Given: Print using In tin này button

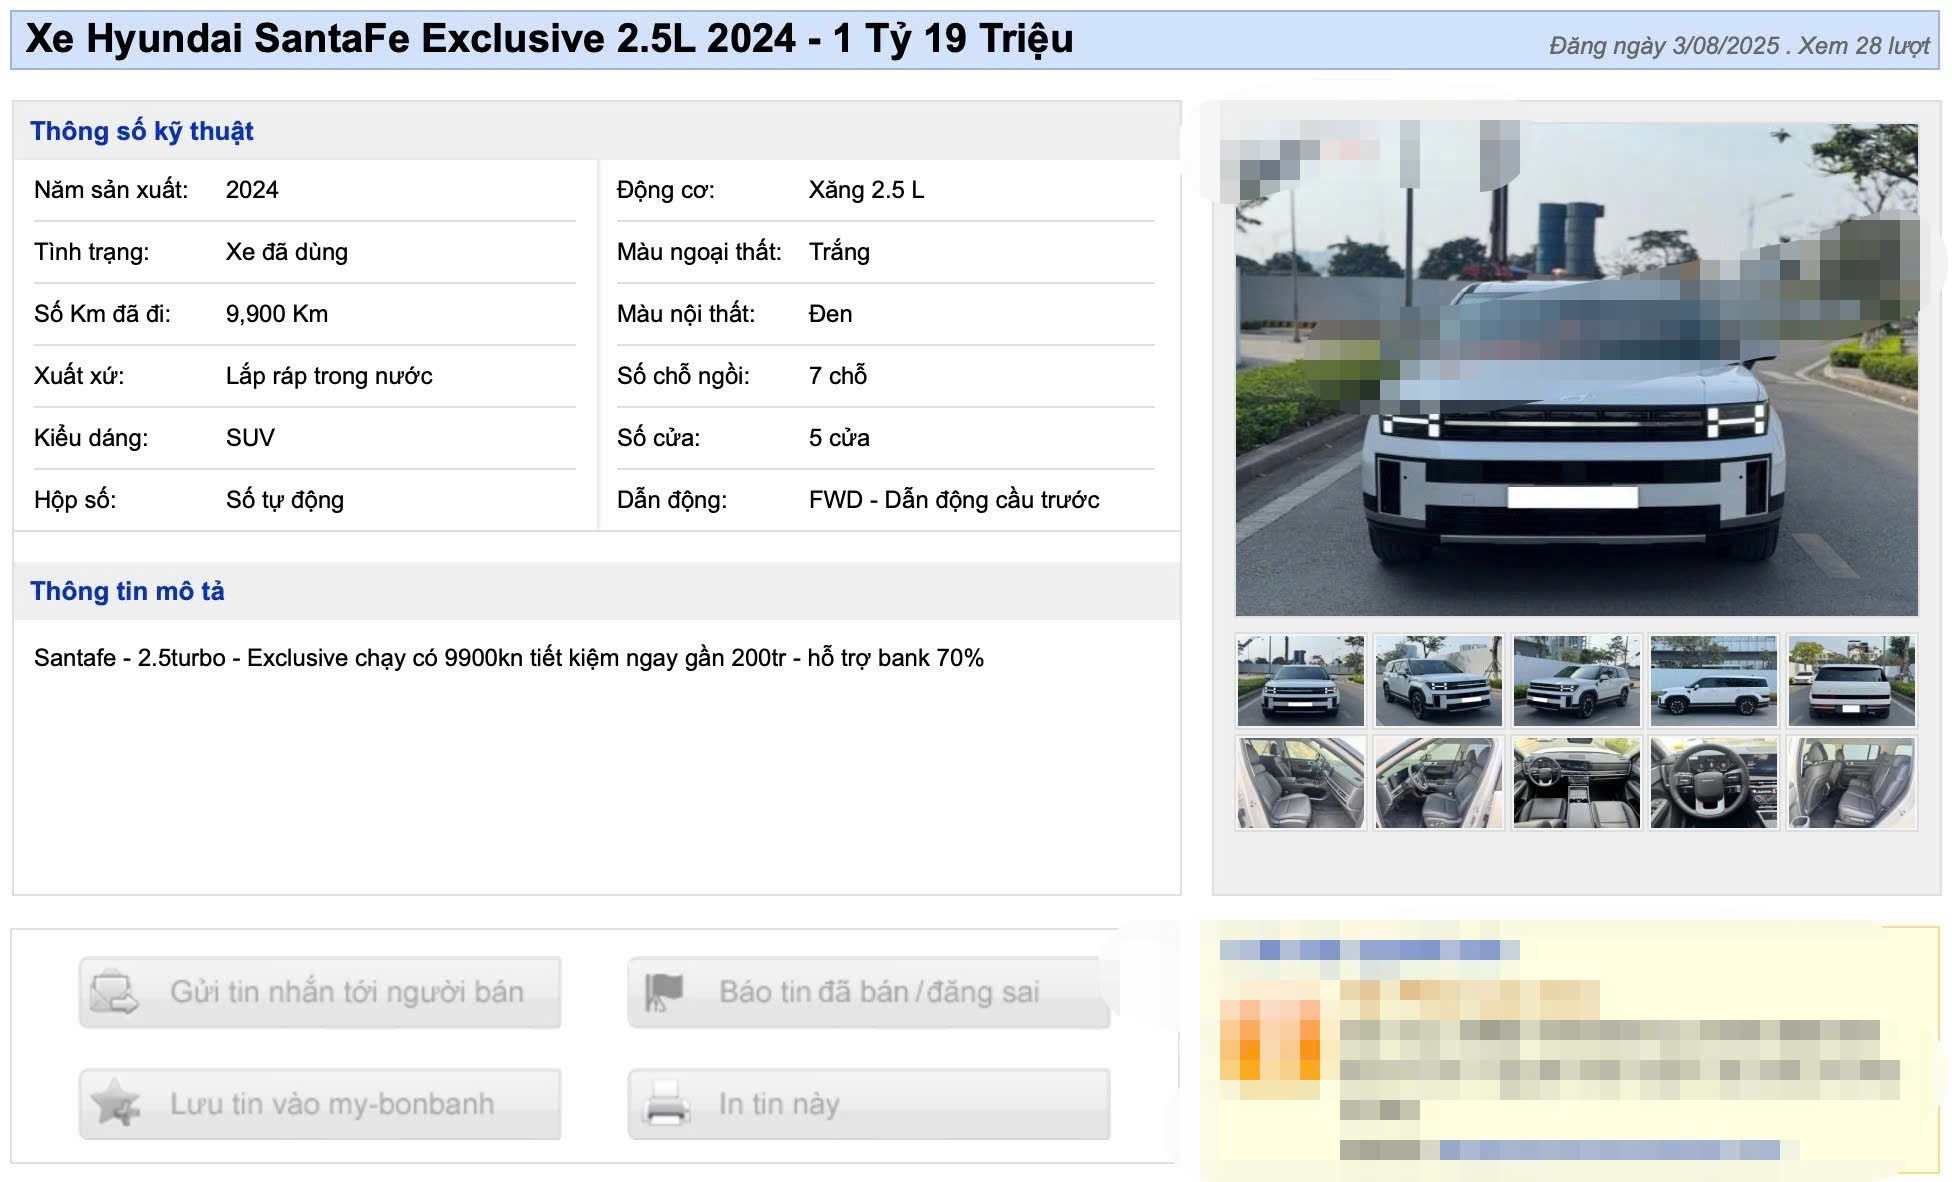Looking at the screenshot, I should 869,1104.
